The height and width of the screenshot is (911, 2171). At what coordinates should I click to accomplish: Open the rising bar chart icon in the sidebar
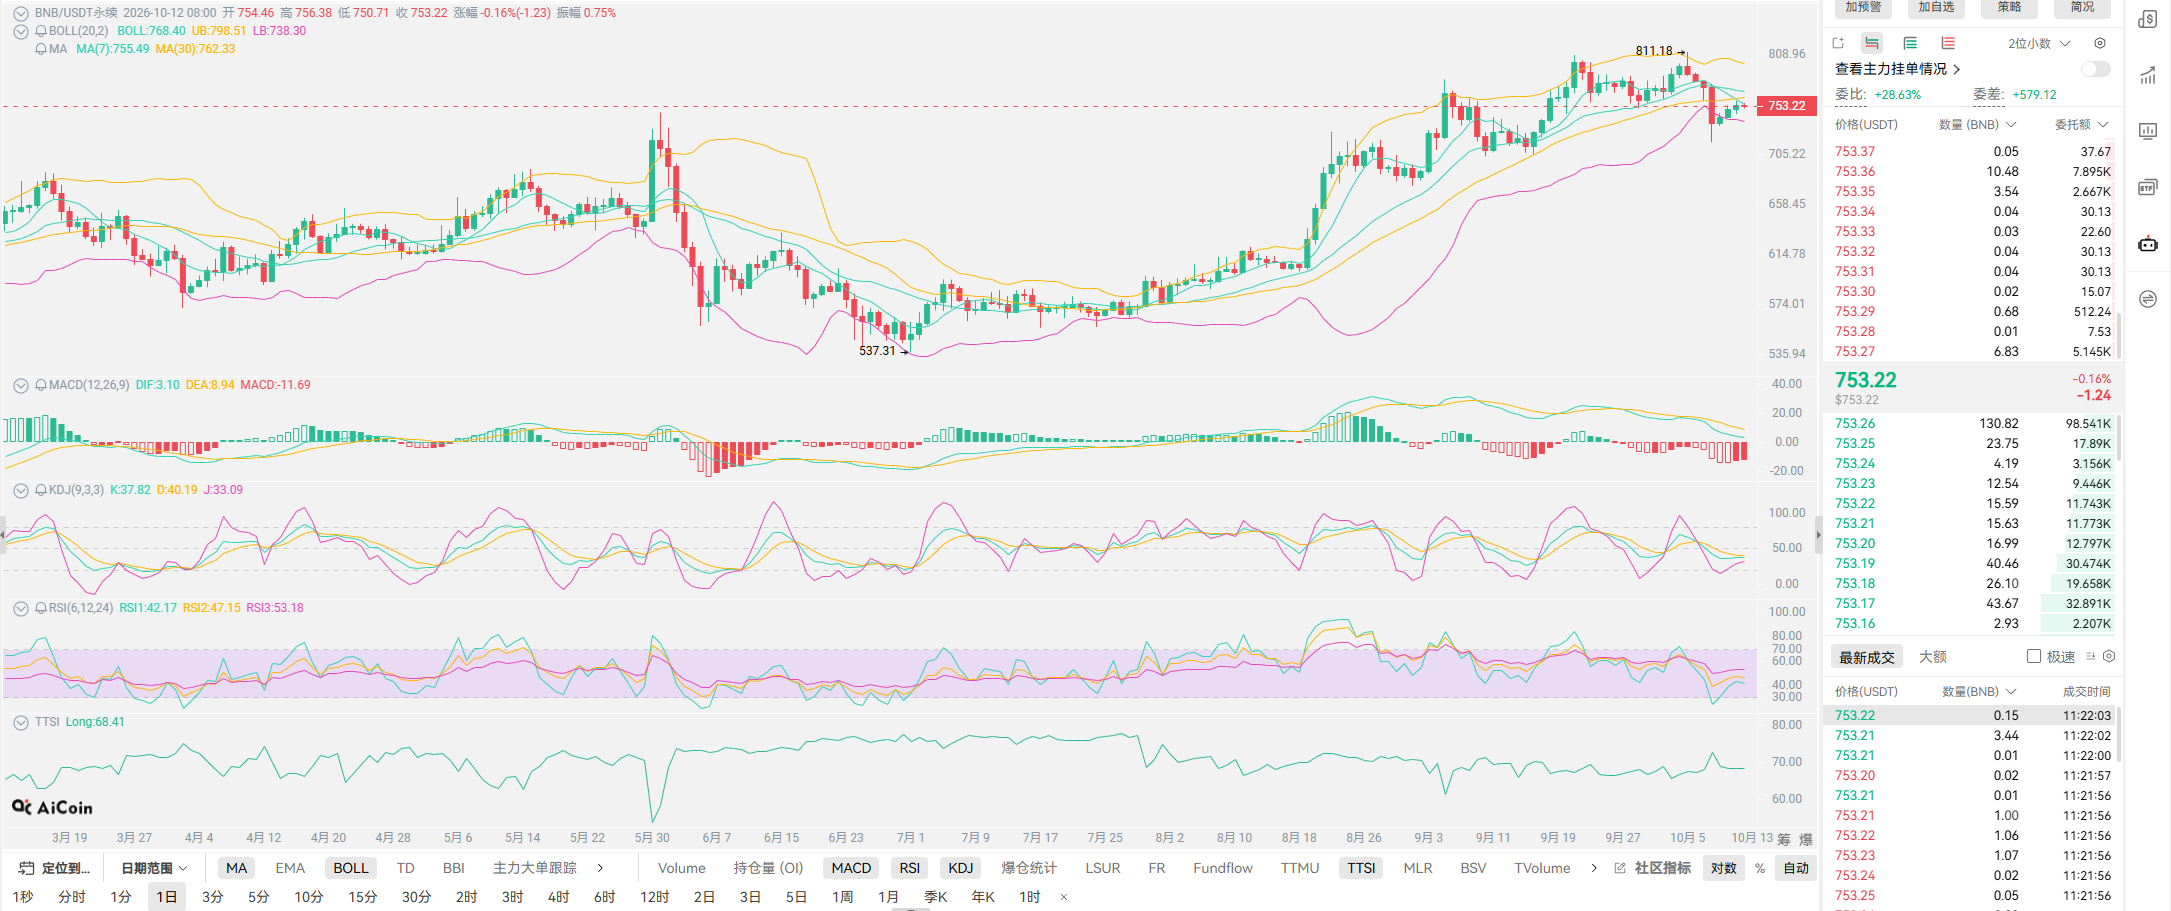[x=2147, y=75]
